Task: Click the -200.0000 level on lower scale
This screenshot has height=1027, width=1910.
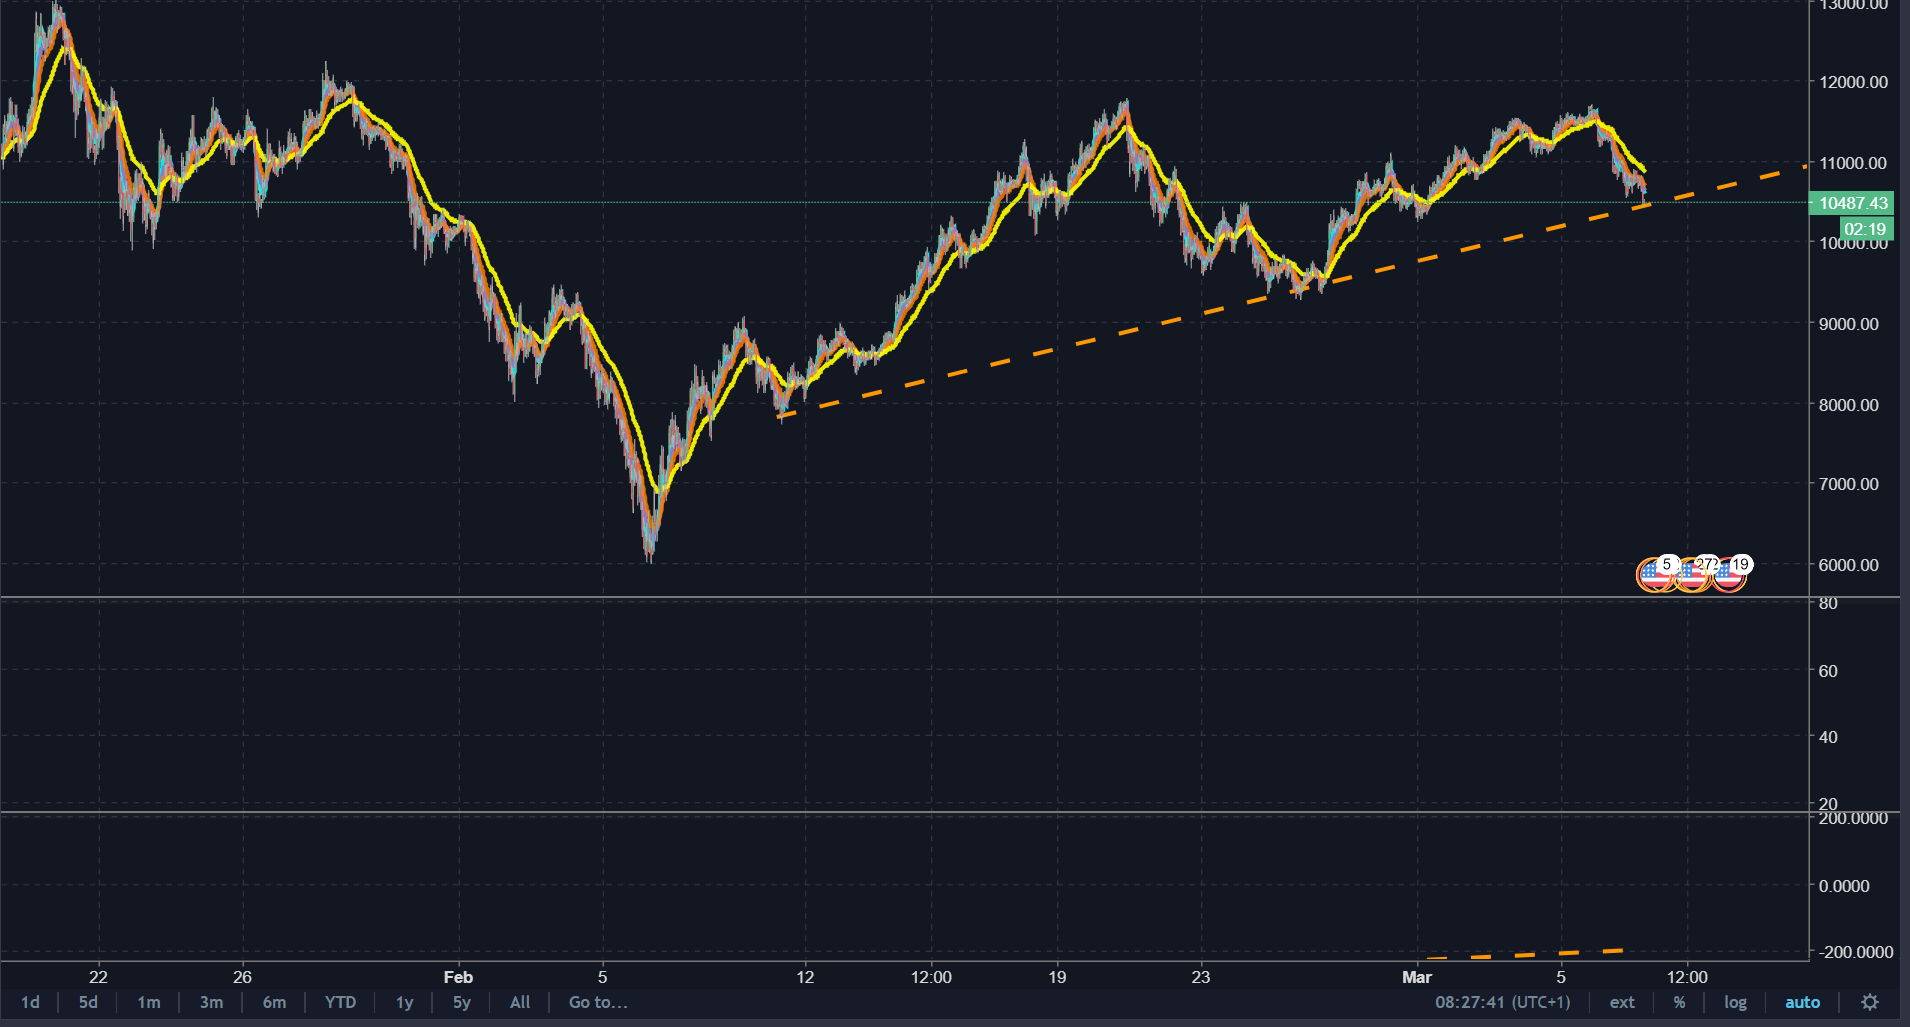Action: click(1856, 952)
